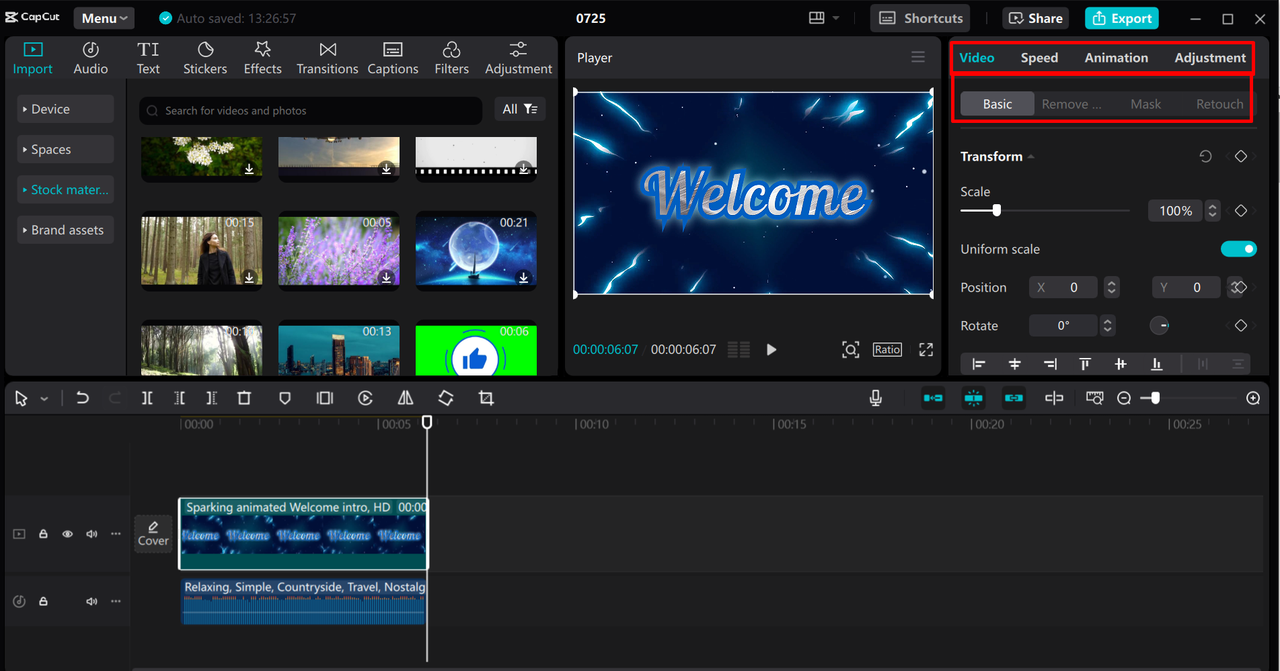
Task: Lock the video track
Action: 43,534
